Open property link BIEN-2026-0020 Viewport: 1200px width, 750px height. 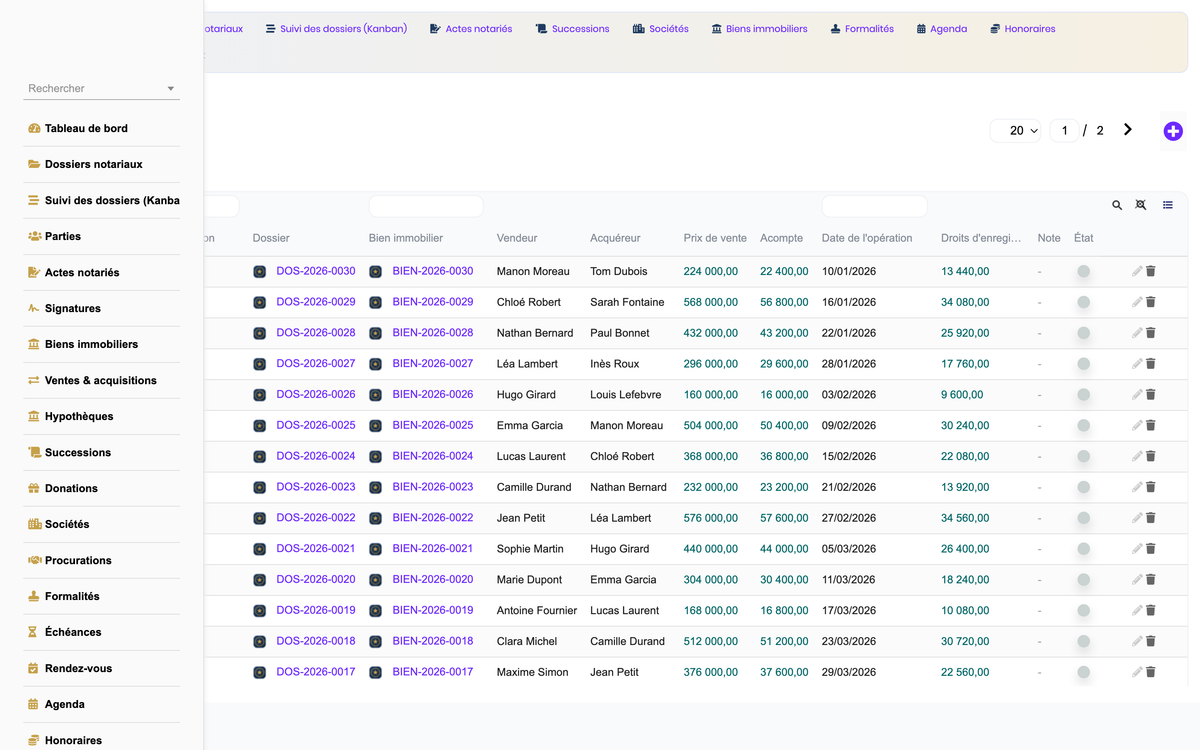[433, 579]
